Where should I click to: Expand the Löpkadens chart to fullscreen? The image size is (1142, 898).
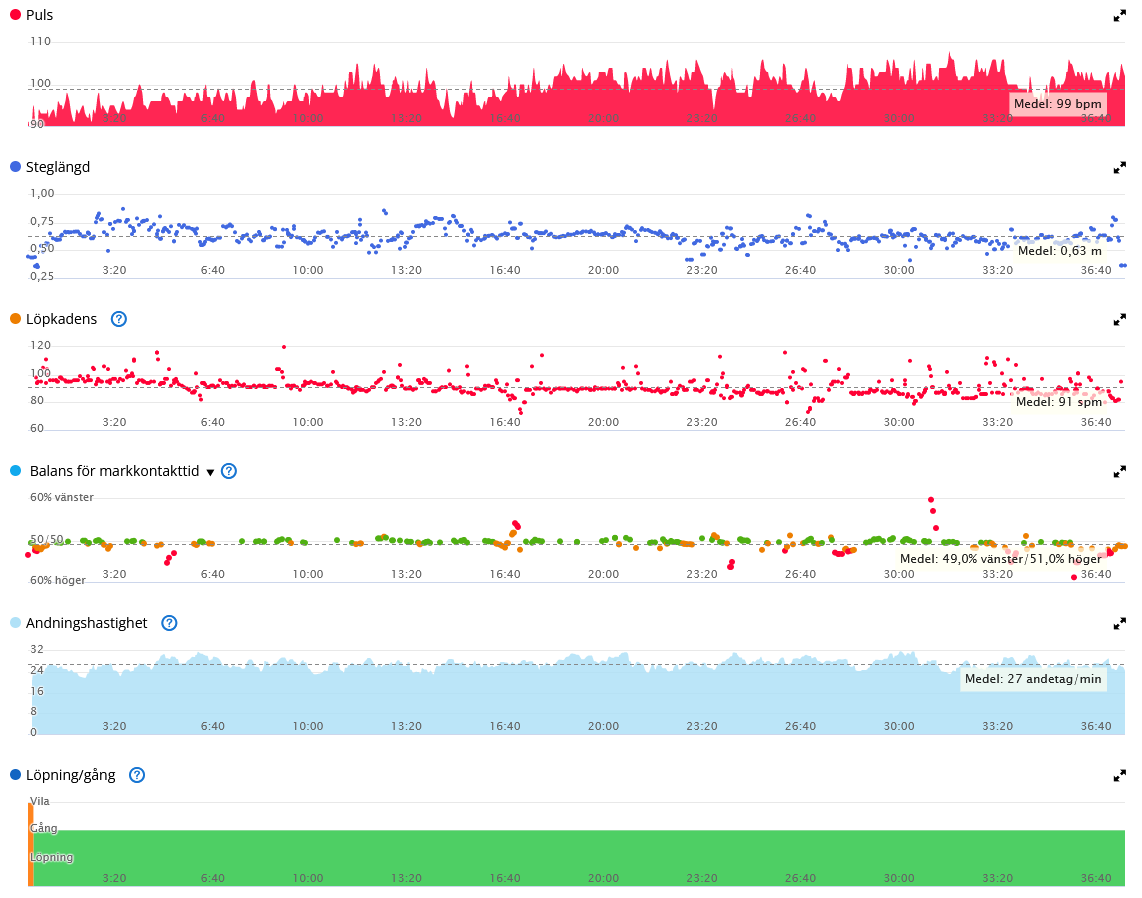[1119, 320]
